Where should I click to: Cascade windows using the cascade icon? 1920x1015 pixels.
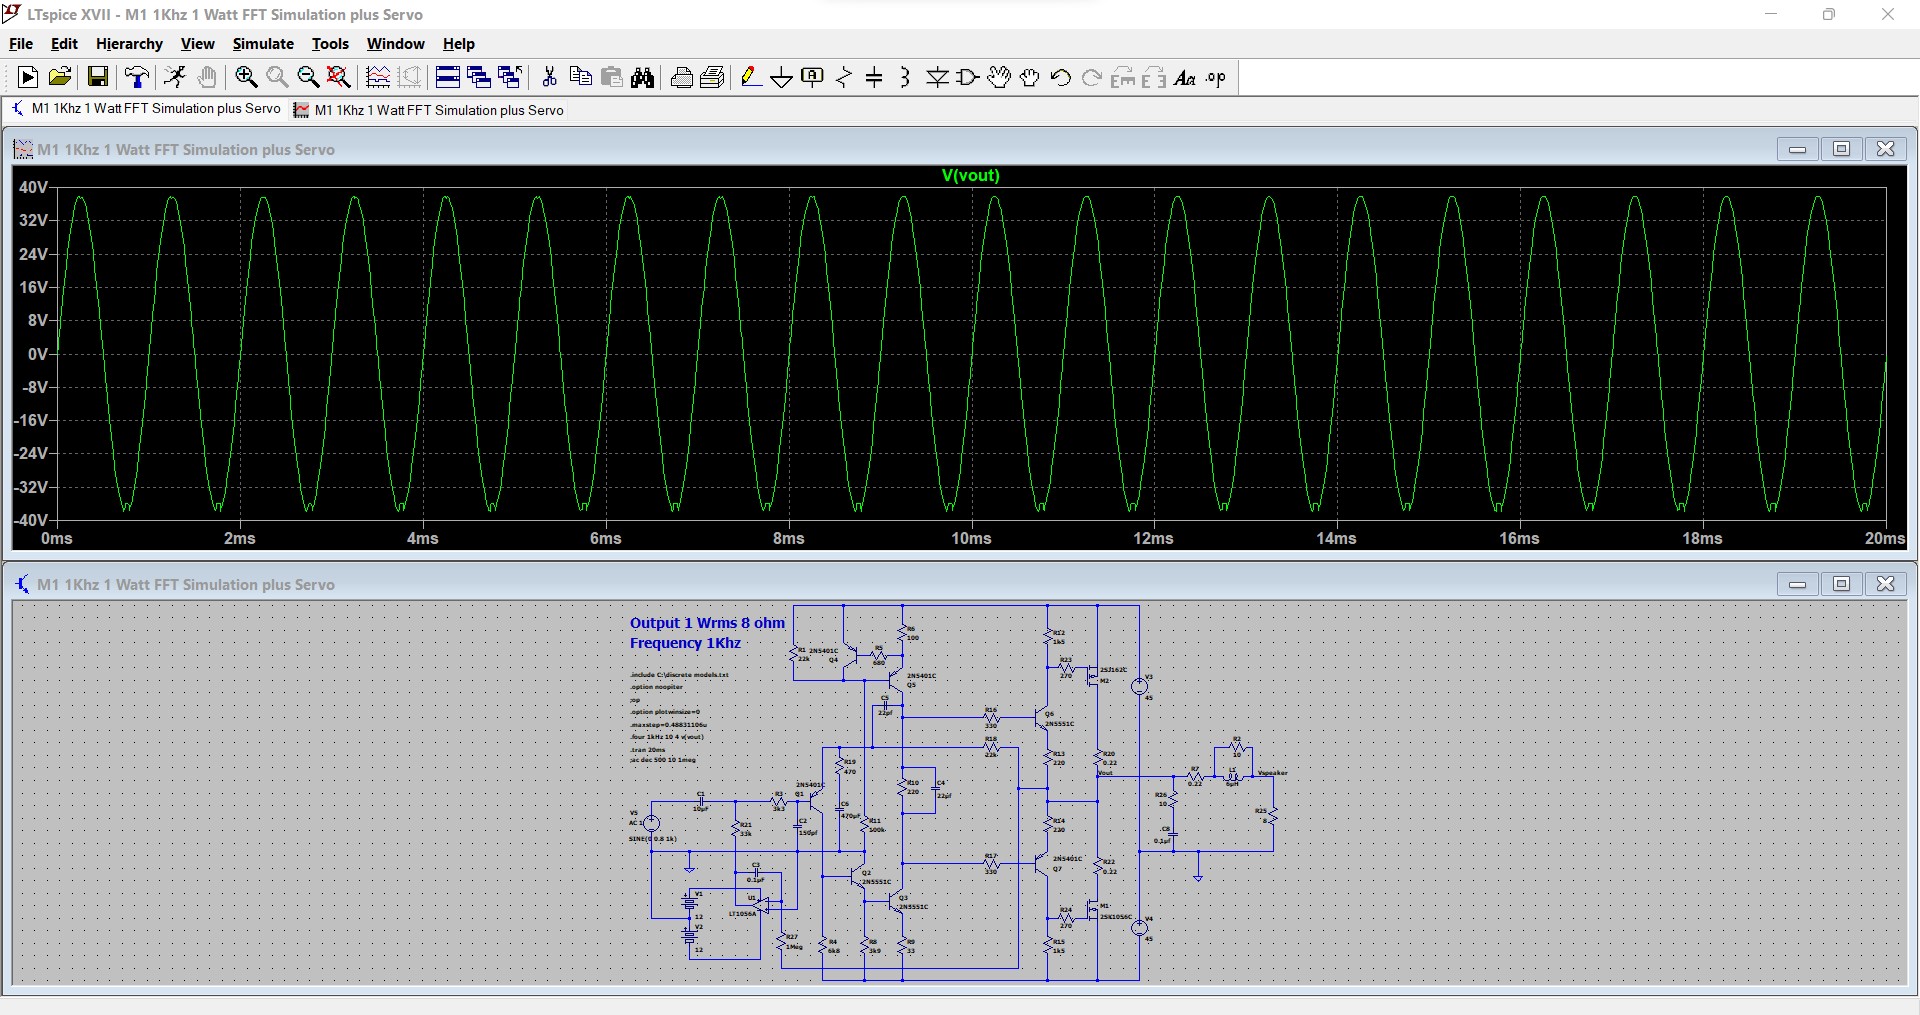point(479,77)
